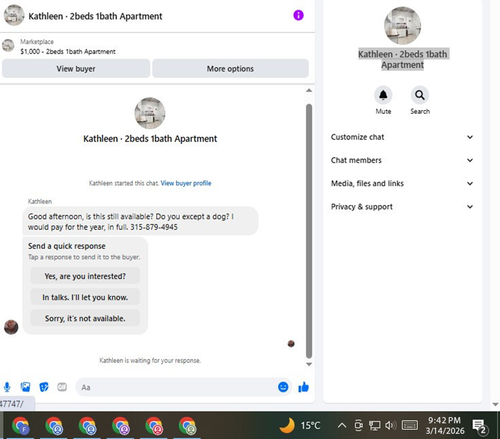The height and width of the screenshot is (439, 500).
Task: Expand Chat members section
Action: tap(402, 160)
